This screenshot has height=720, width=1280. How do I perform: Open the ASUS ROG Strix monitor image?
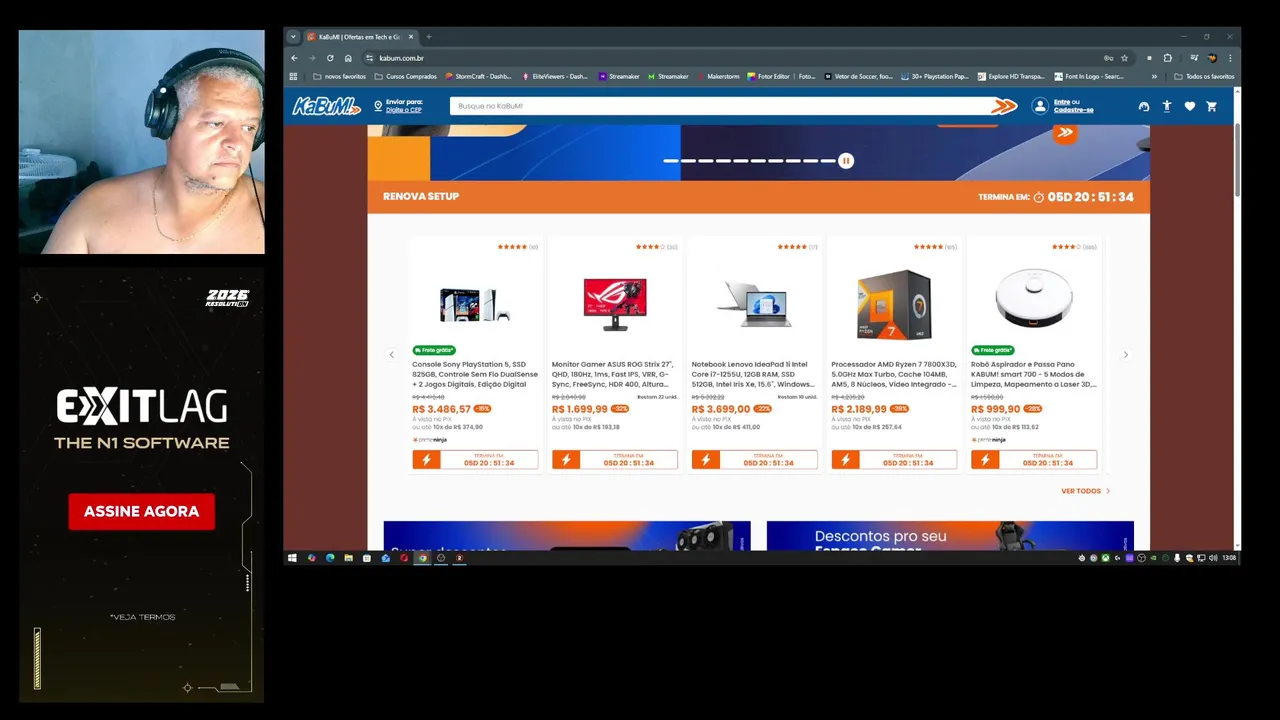[x=615, y=303]
